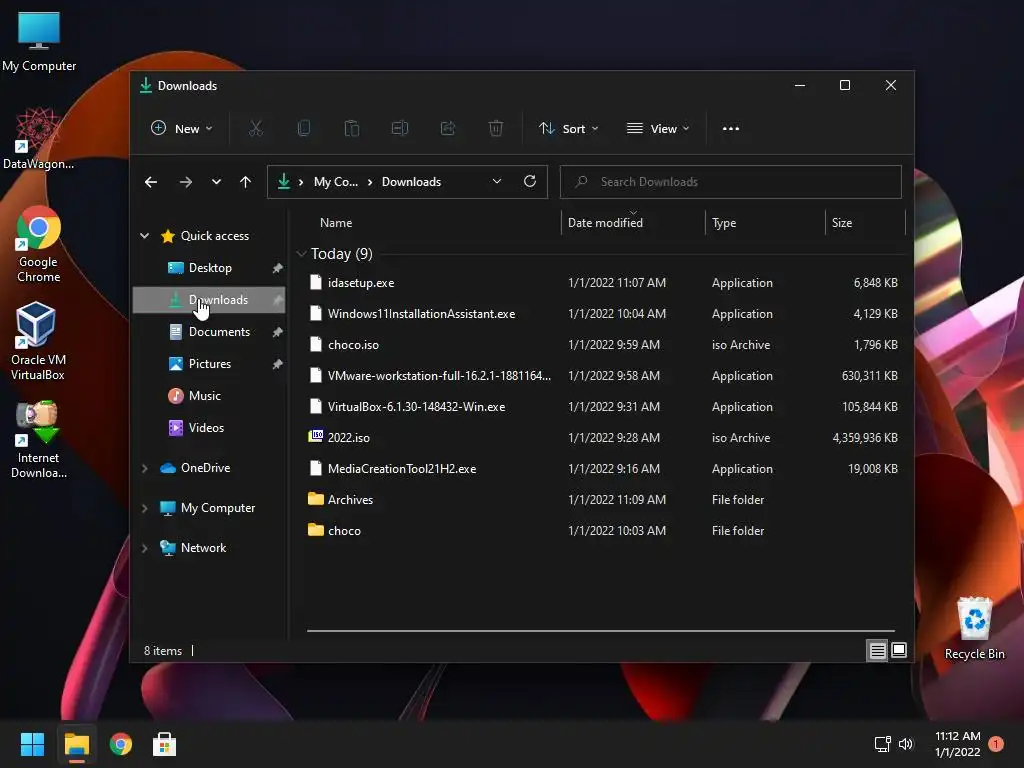The width and height of the screenshot is (1024, 768).
Task: Click the Search Downloads field
Action: coord(731,182)
